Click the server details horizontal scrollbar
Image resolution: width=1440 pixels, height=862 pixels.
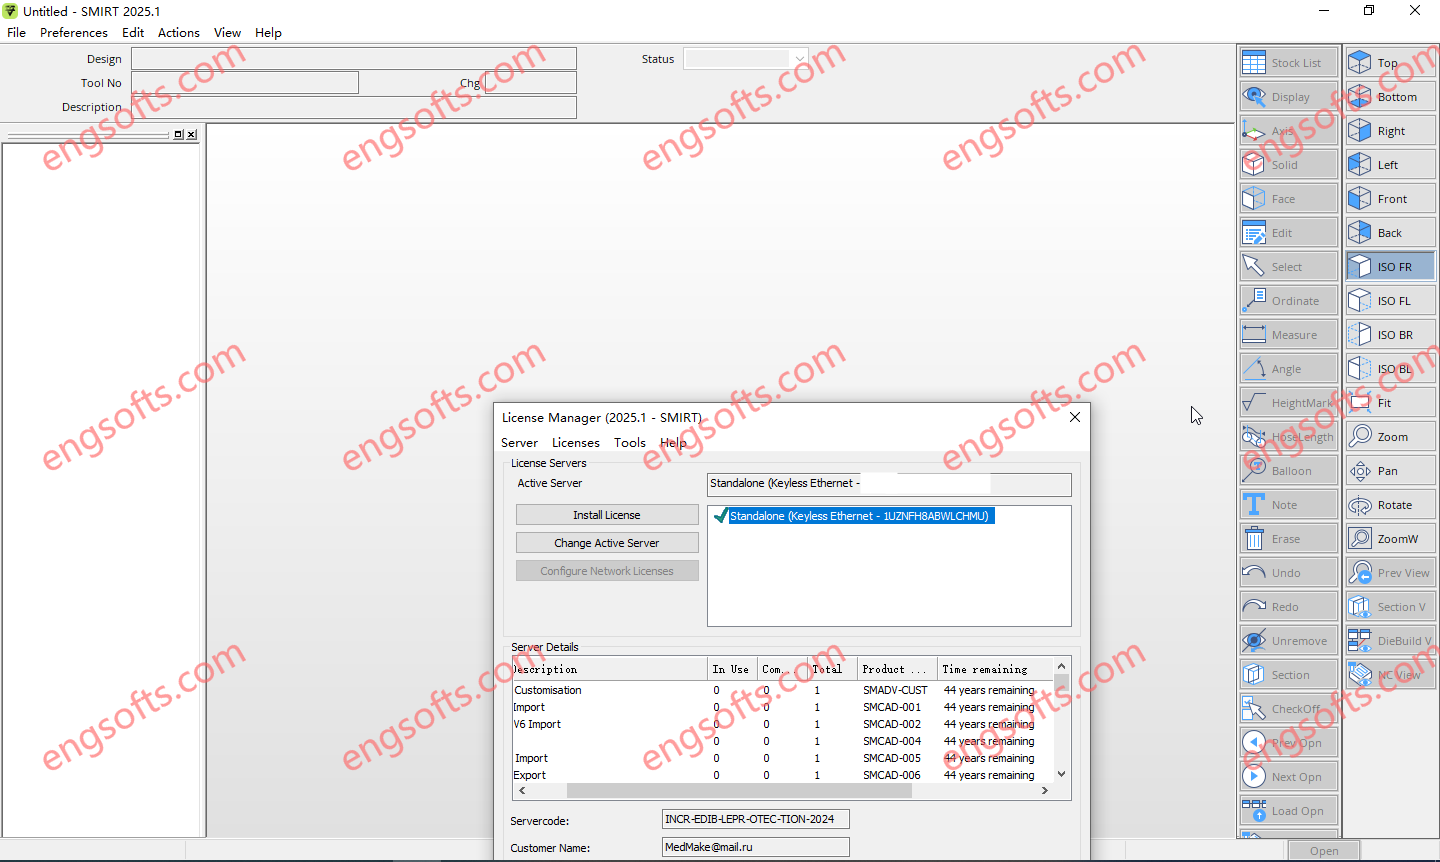[x=739, y=790]
